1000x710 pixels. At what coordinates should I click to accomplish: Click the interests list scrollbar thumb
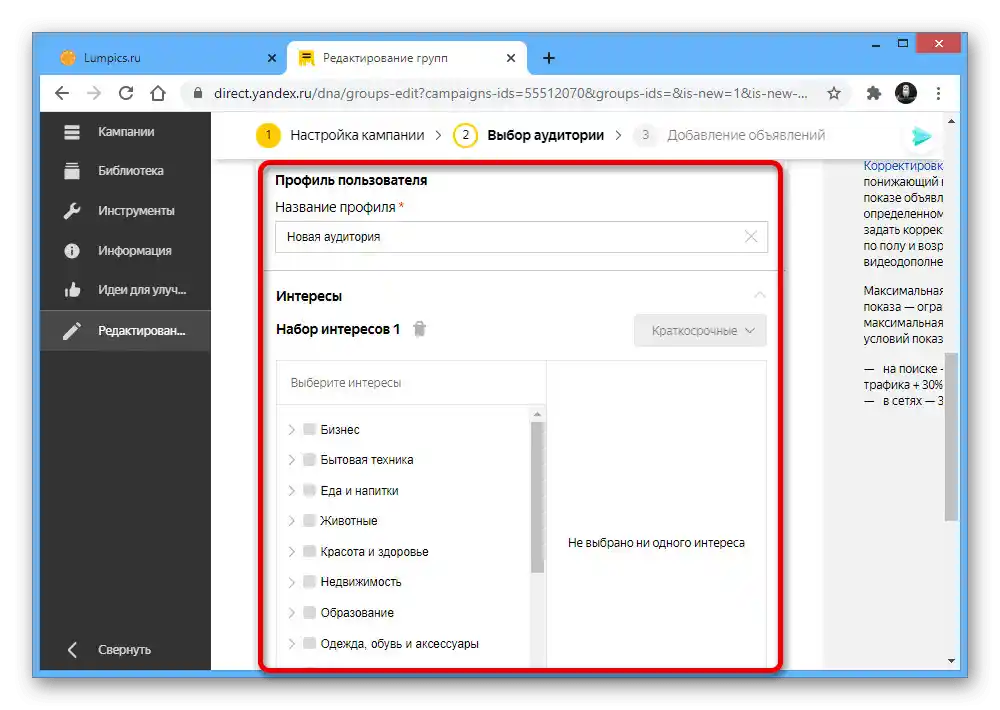coord(538,497)
